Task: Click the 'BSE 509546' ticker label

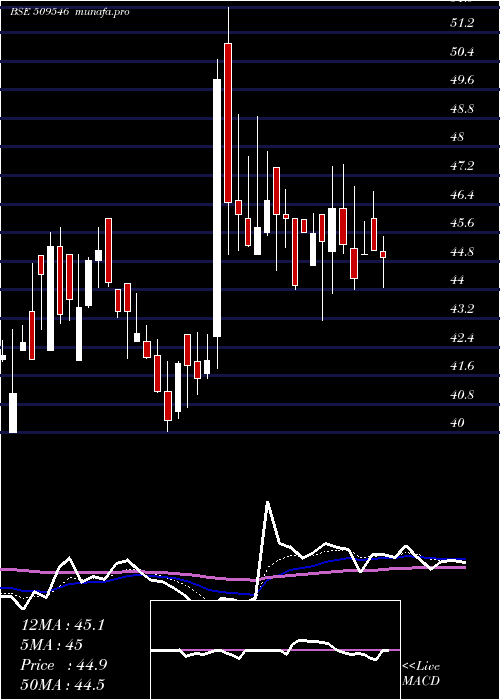Action: click(x=39, y=12)
